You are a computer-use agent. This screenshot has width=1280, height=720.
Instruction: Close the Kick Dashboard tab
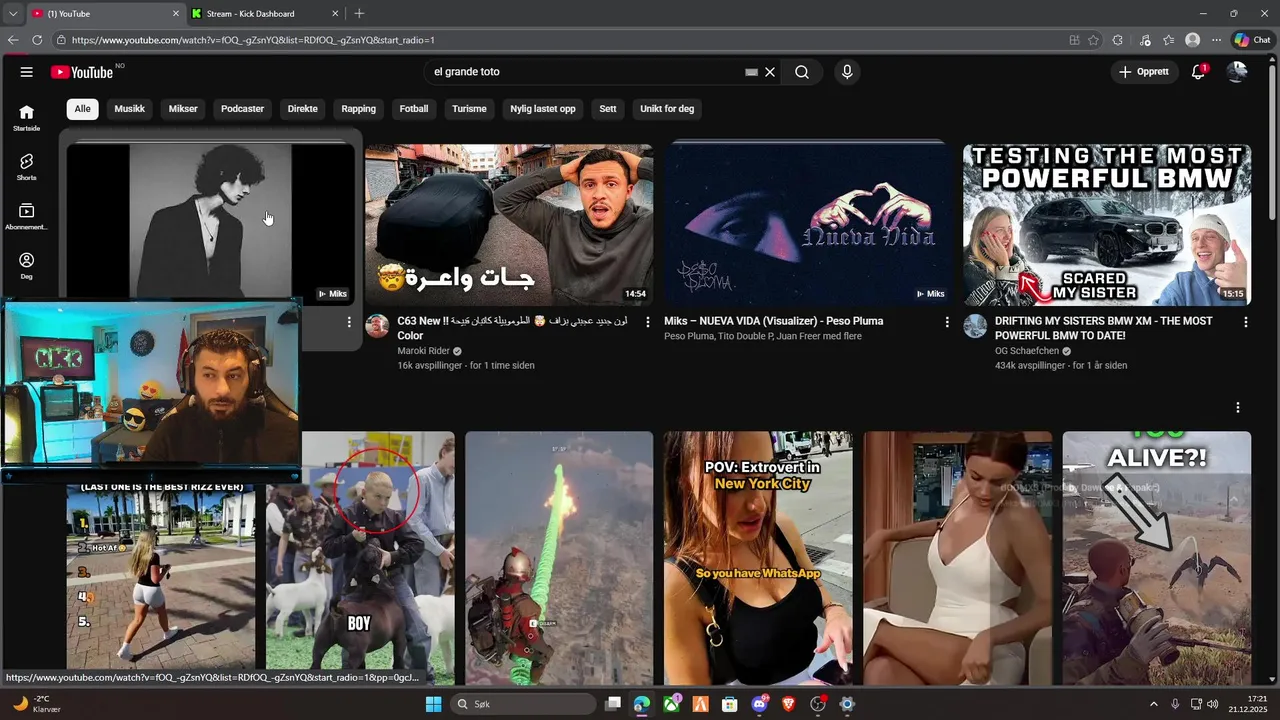point(335,14)
